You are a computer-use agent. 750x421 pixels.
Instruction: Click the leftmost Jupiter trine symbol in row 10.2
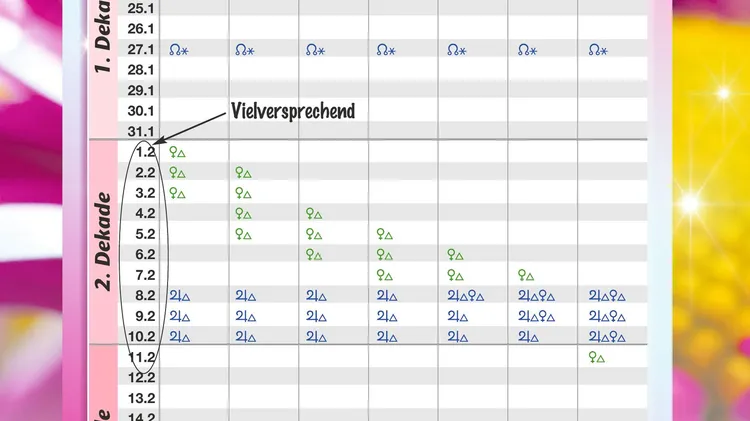tap(179, 337)
